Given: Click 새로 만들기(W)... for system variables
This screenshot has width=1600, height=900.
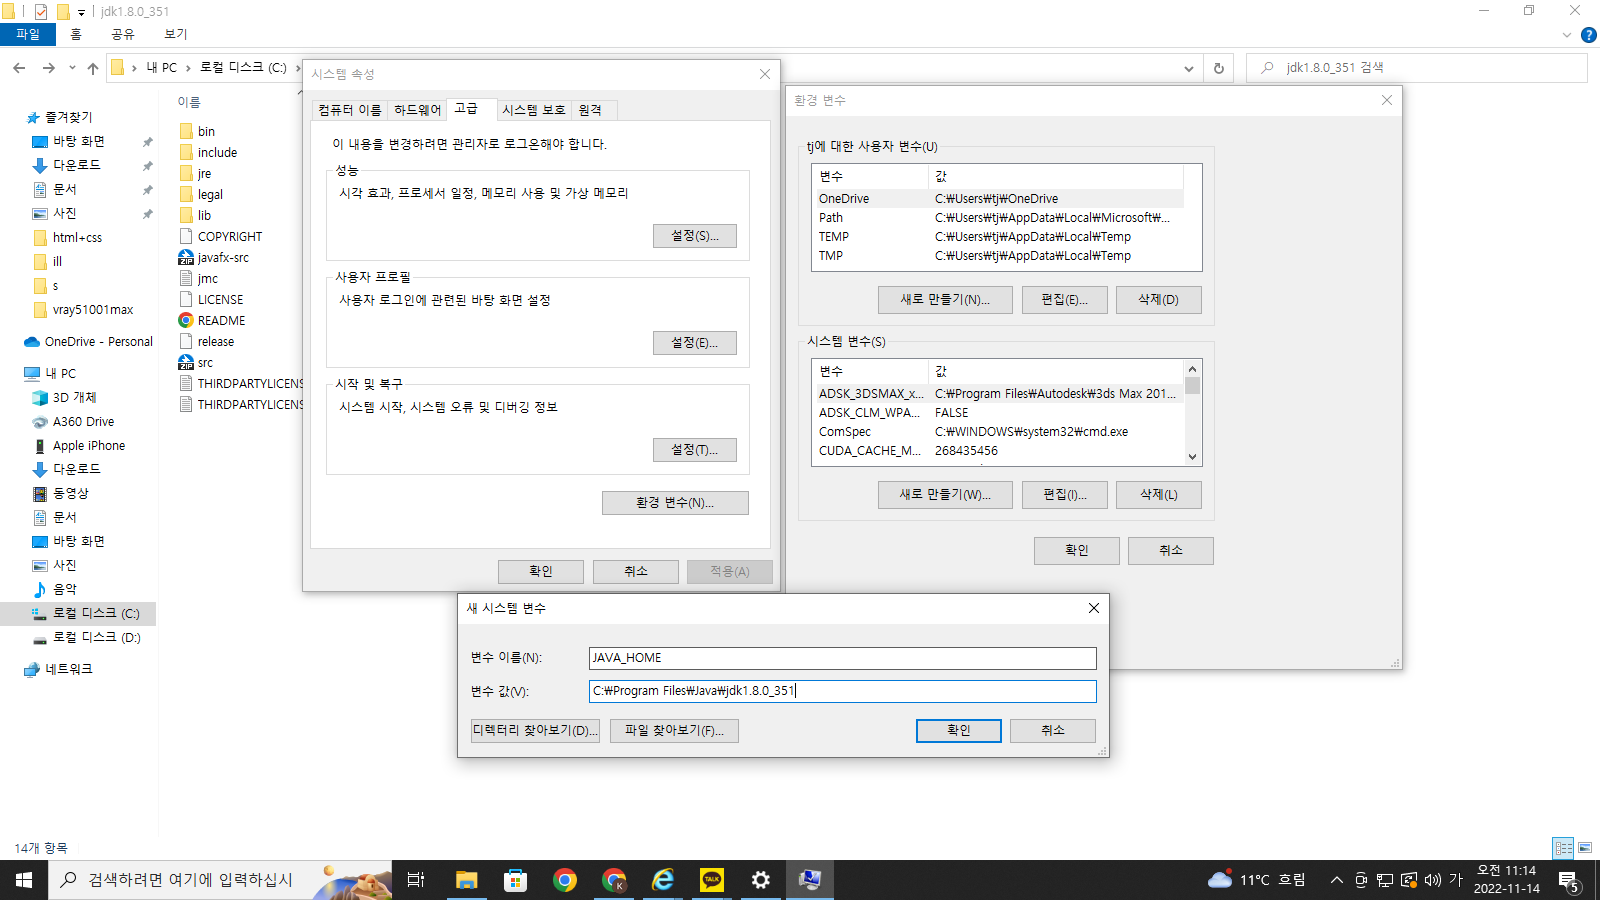Looking at the screenshot, I should pos(945,495).
